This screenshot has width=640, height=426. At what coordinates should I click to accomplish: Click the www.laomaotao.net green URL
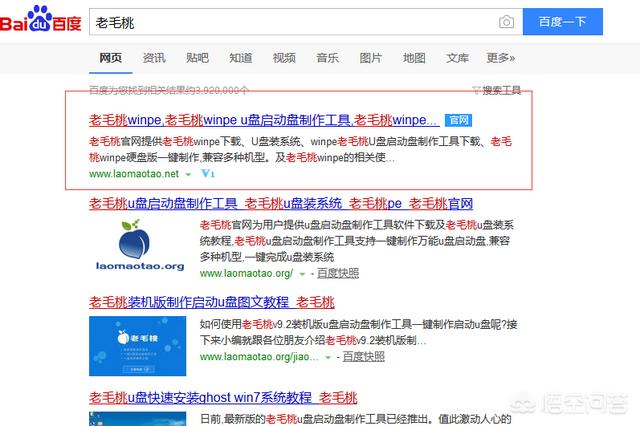click(x=134, y=174)
